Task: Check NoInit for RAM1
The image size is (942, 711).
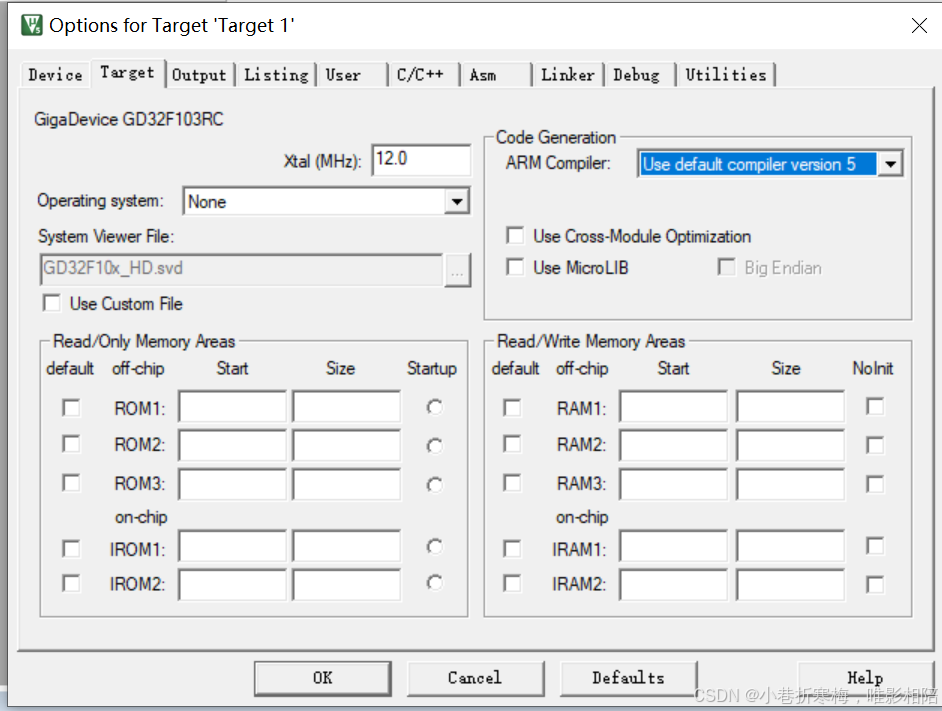Action: [875, 407]
